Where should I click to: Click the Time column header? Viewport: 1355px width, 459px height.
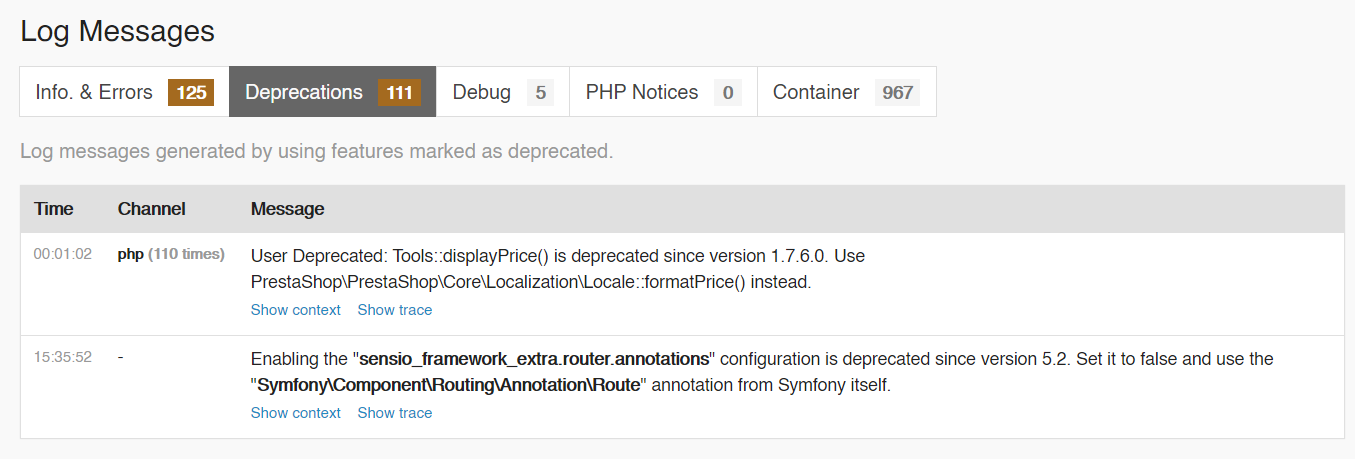click(54, 209)
